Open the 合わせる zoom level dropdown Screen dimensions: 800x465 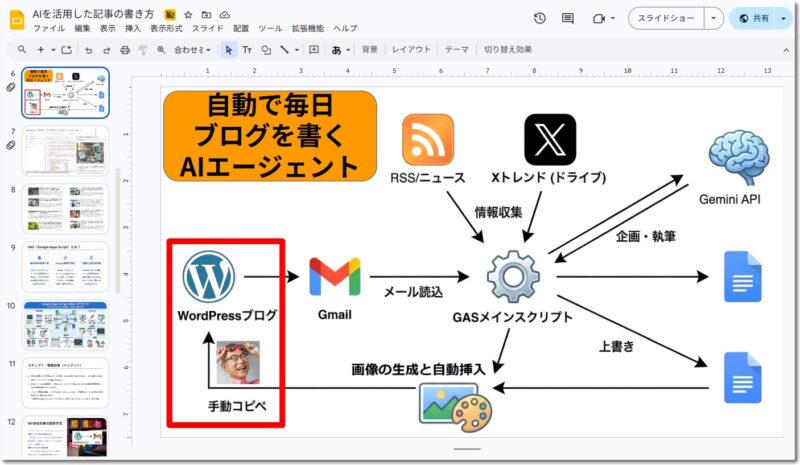[x=192, y=50]
